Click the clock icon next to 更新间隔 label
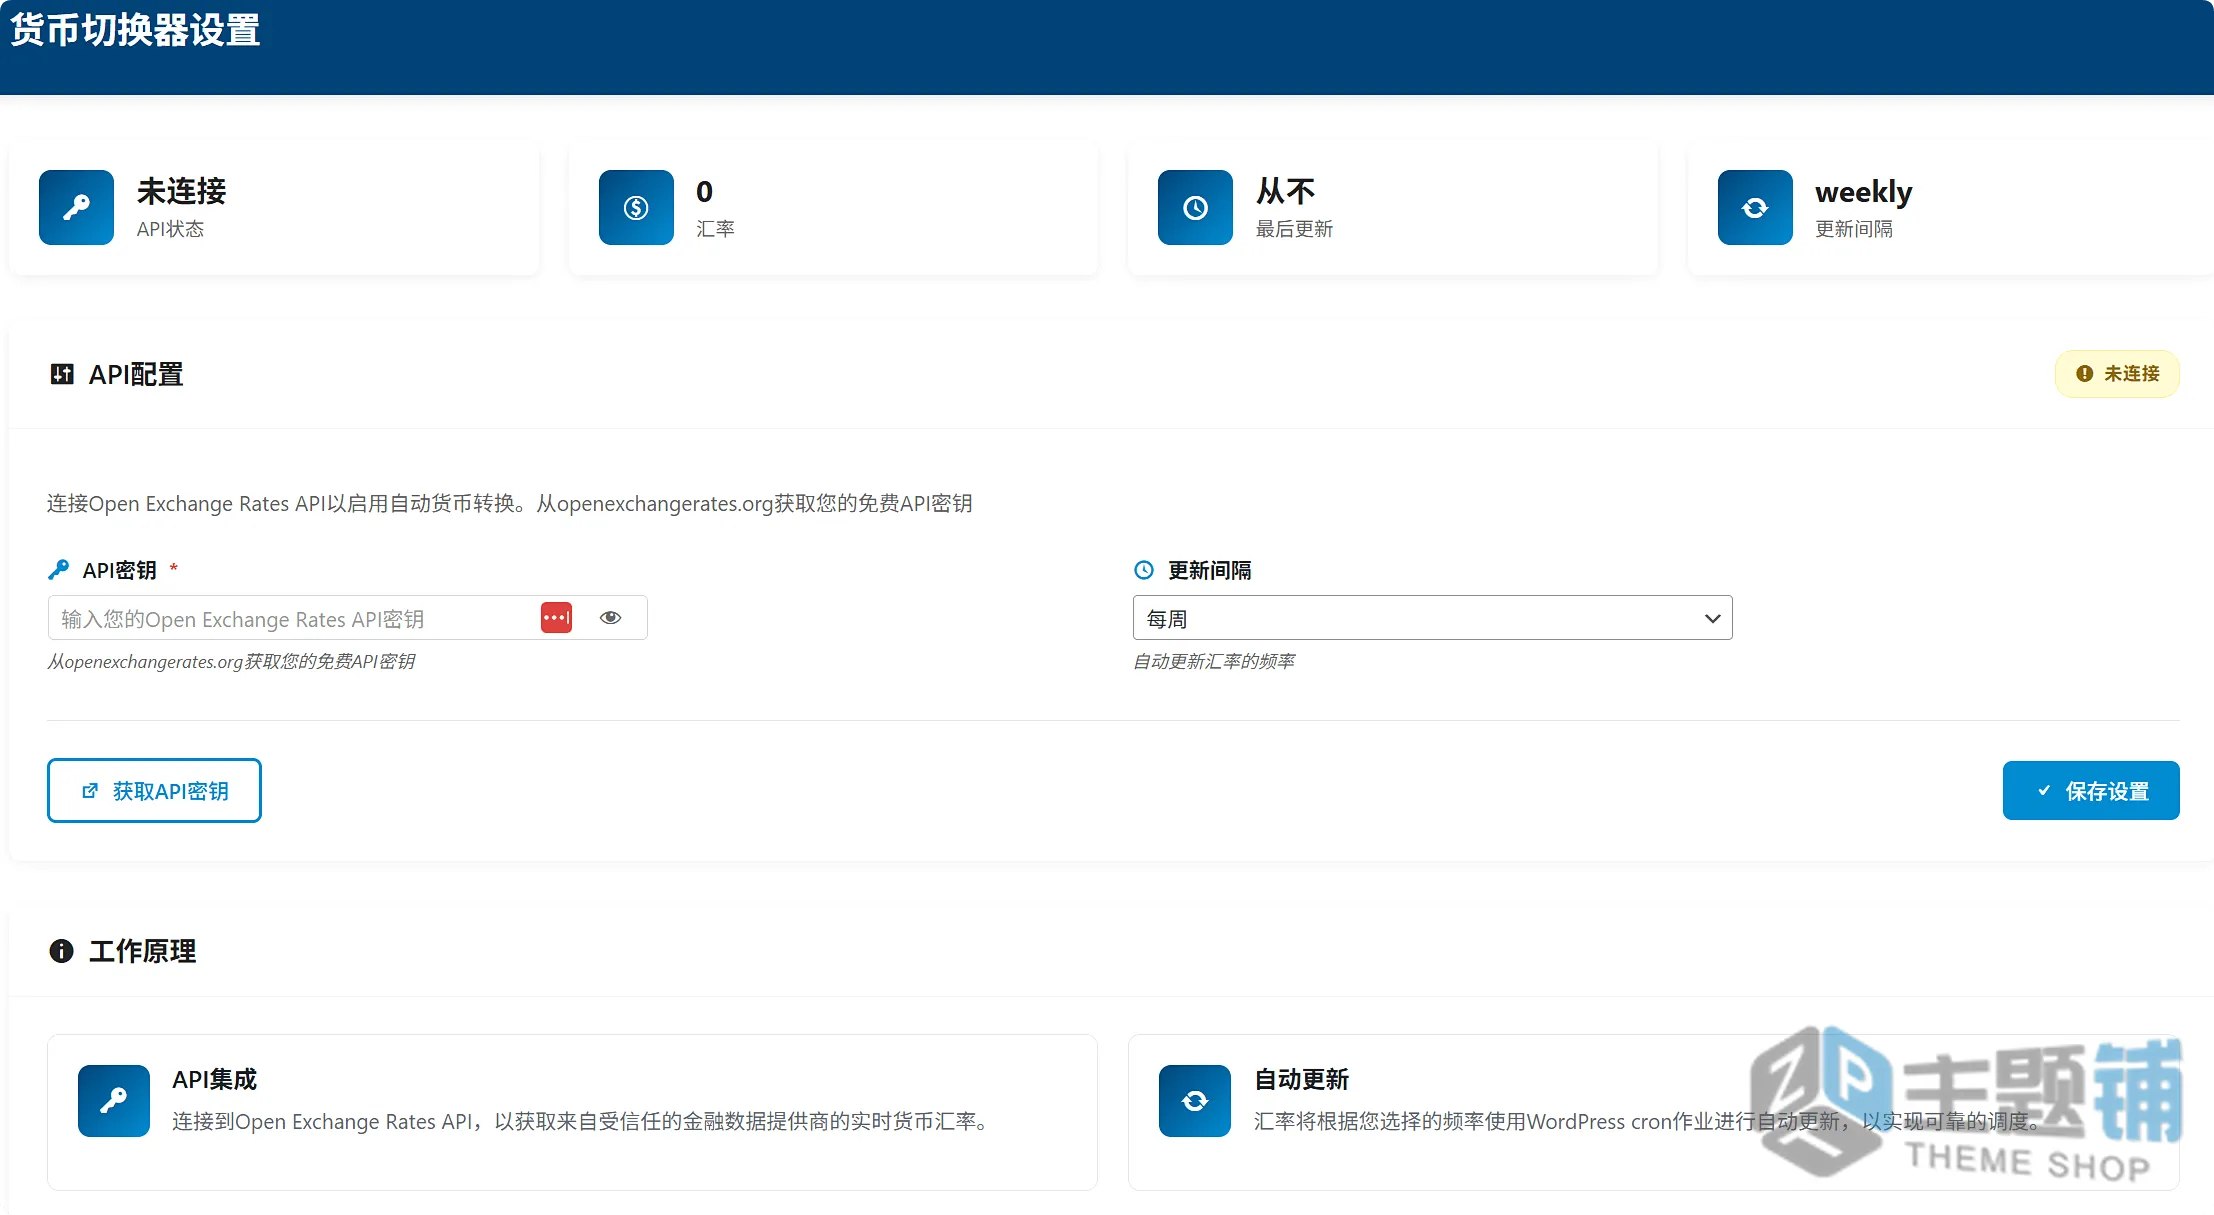 click(x=1144, y=570)
